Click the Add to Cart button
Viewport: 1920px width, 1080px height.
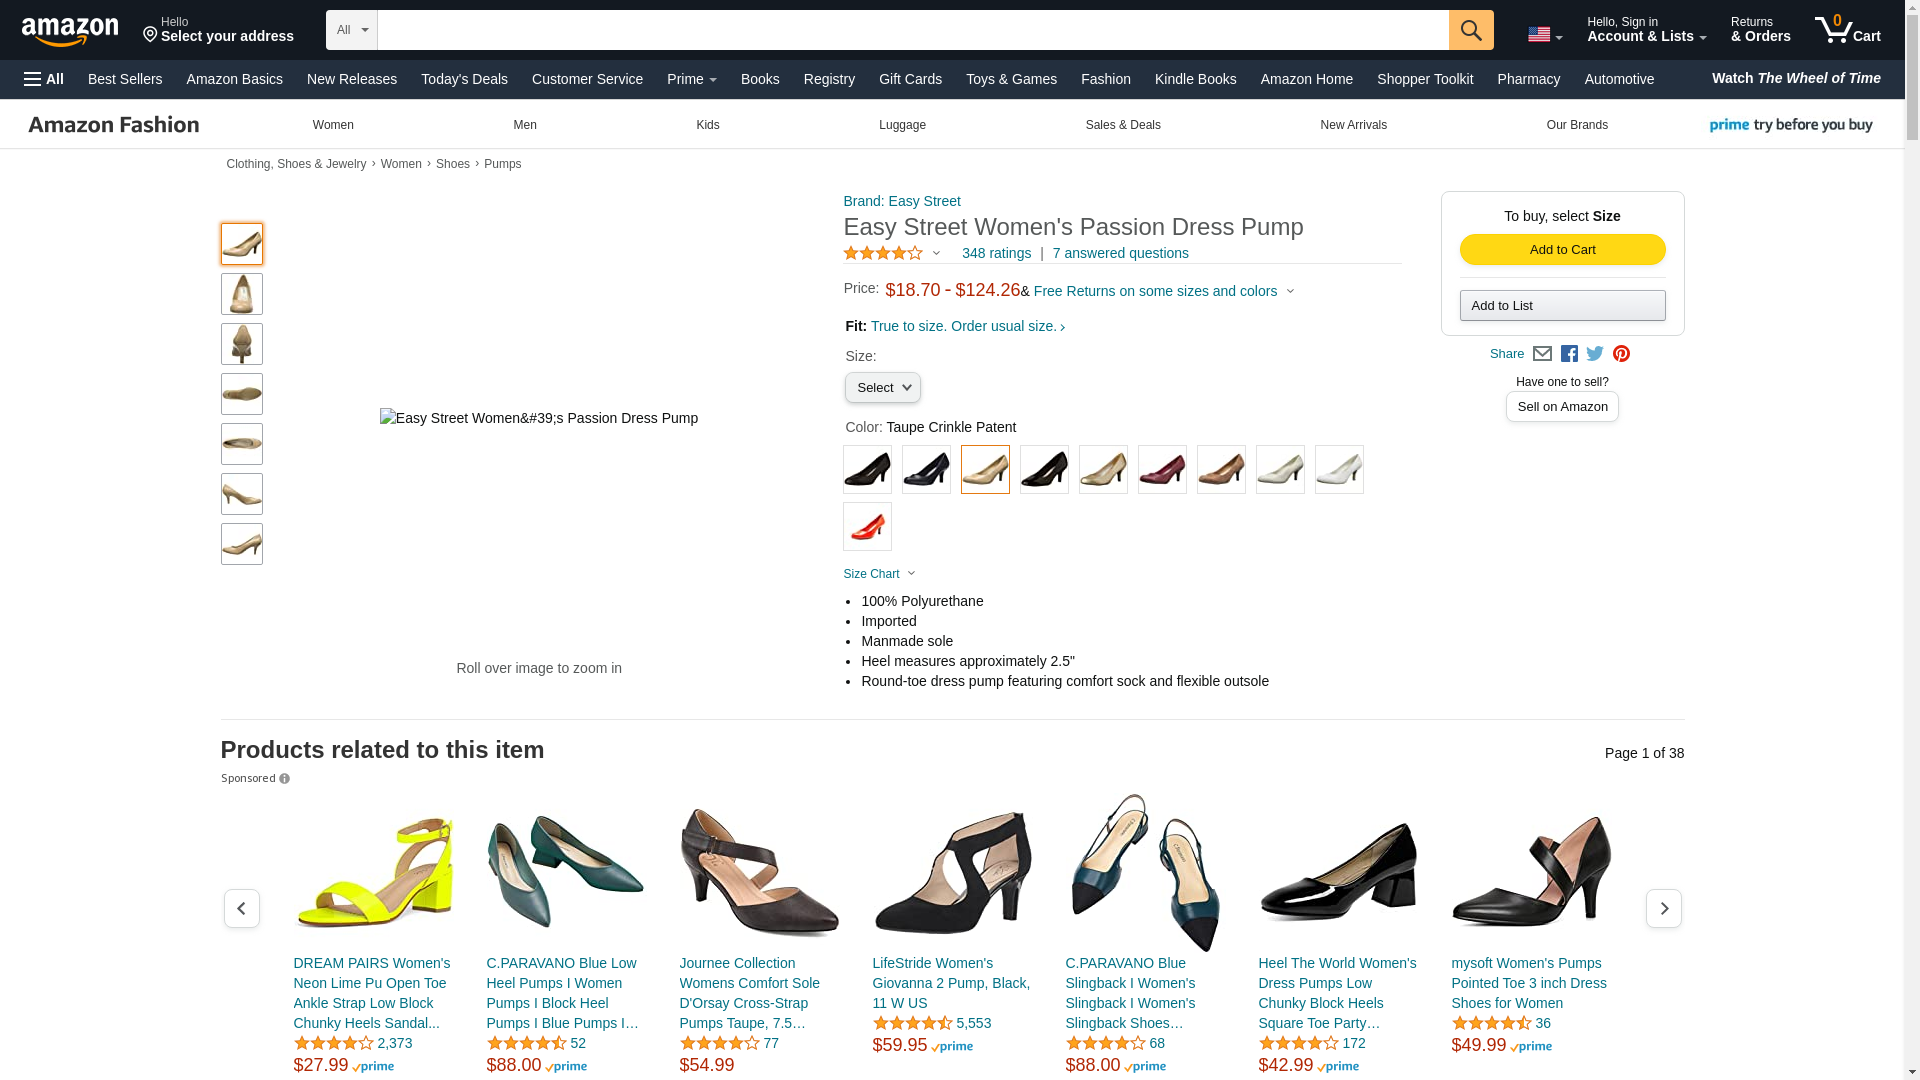(1562, 250)
